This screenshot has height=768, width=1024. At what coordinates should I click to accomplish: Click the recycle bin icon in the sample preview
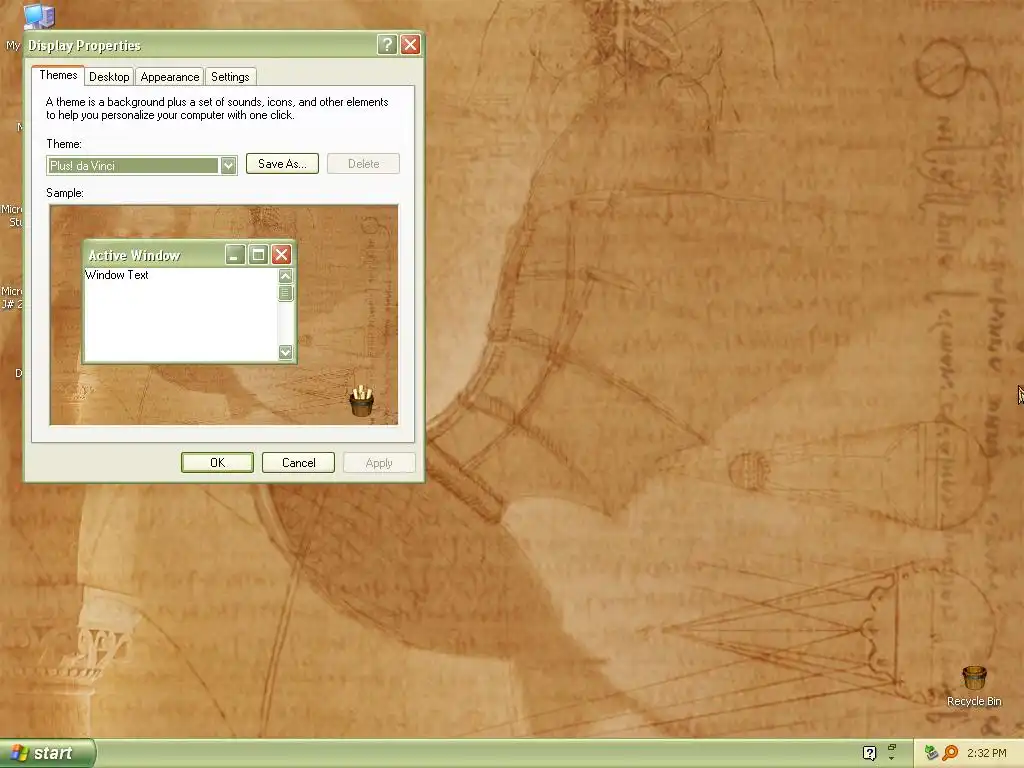pyautogui.click(x=361, y=401)
